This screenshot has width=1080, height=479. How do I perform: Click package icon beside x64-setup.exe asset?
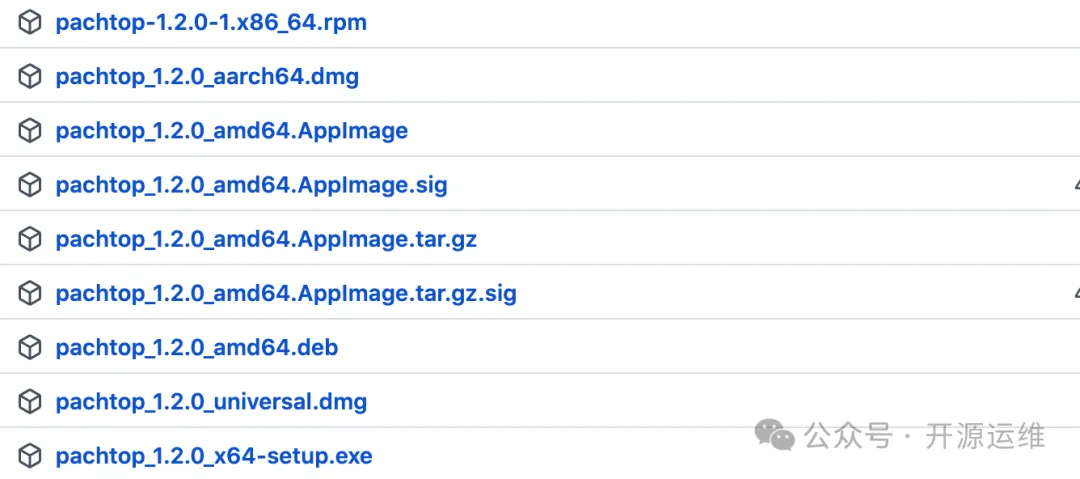click(x=30, y=456)
